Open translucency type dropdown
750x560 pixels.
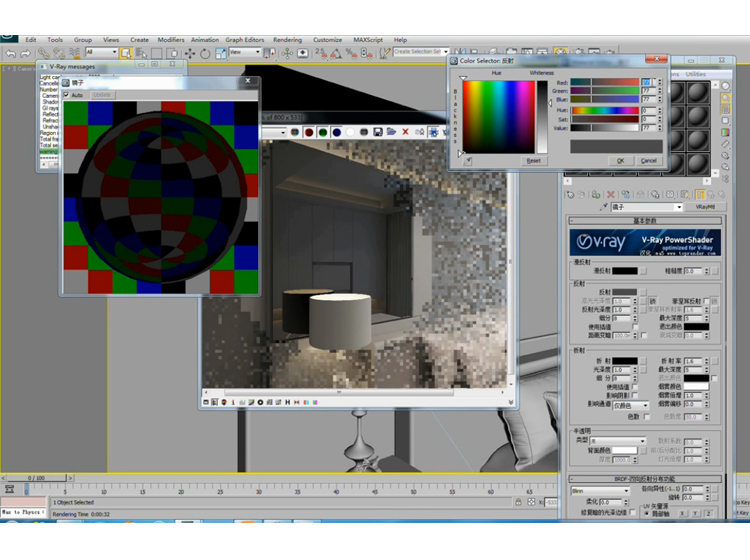[x=618, y=441]
